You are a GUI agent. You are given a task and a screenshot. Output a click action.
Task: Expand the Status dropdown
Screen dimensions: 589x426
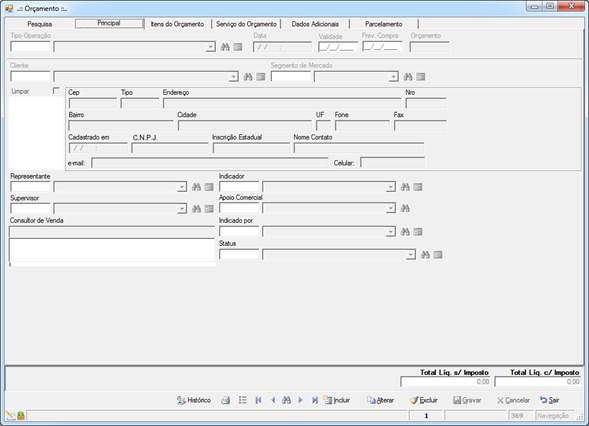(411, 255)
